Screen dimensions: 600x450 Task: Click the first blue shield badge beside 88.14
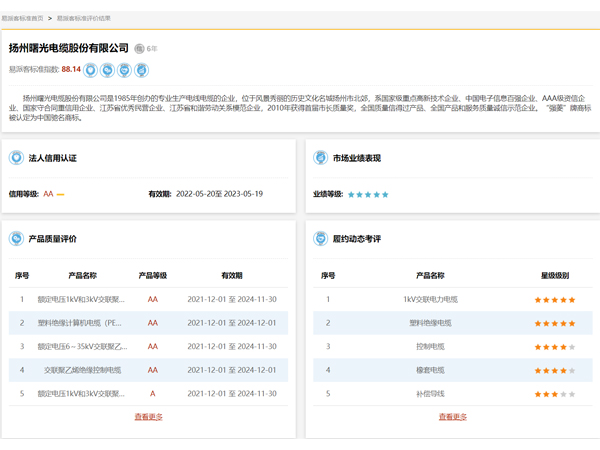click(91, 70)
